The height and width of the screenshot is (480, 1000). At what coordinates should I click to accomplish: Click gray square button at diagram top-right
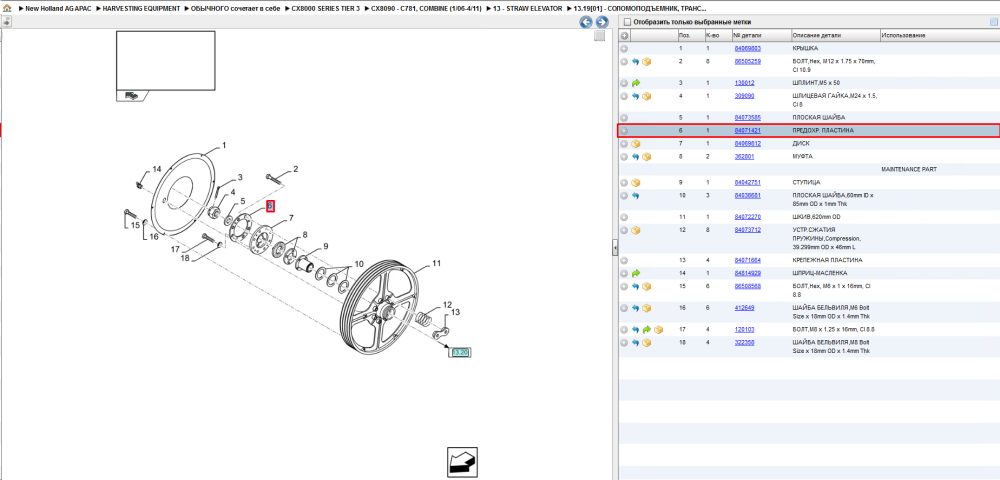click(x=599, y=36)
